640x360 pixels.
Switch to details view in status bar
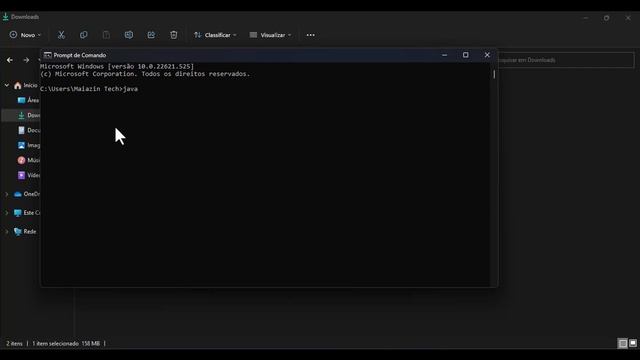point(622,344)
